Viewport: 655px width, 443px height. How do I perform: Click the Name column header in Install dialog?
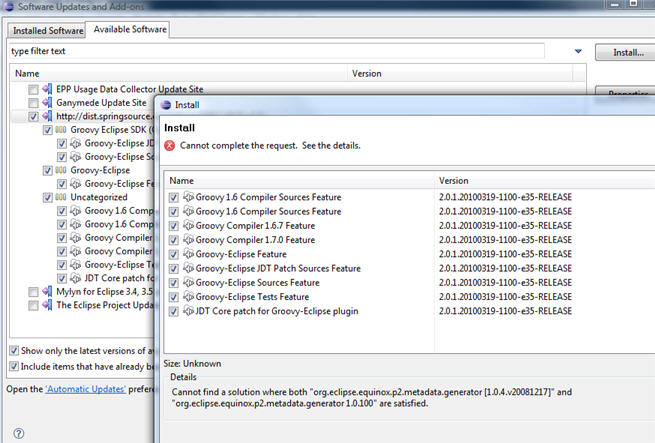click(300, 181)
